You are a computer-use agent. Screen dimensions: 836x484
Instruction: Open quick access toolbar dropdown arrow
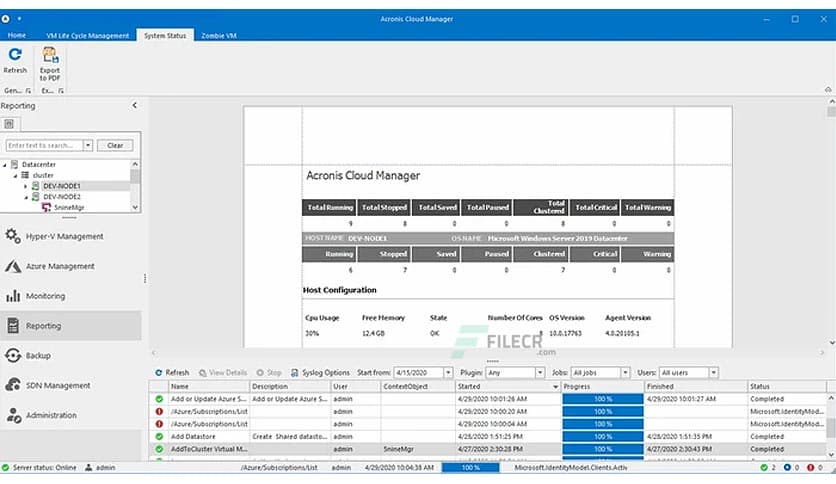pyautogui.click(x=19, y=19)
